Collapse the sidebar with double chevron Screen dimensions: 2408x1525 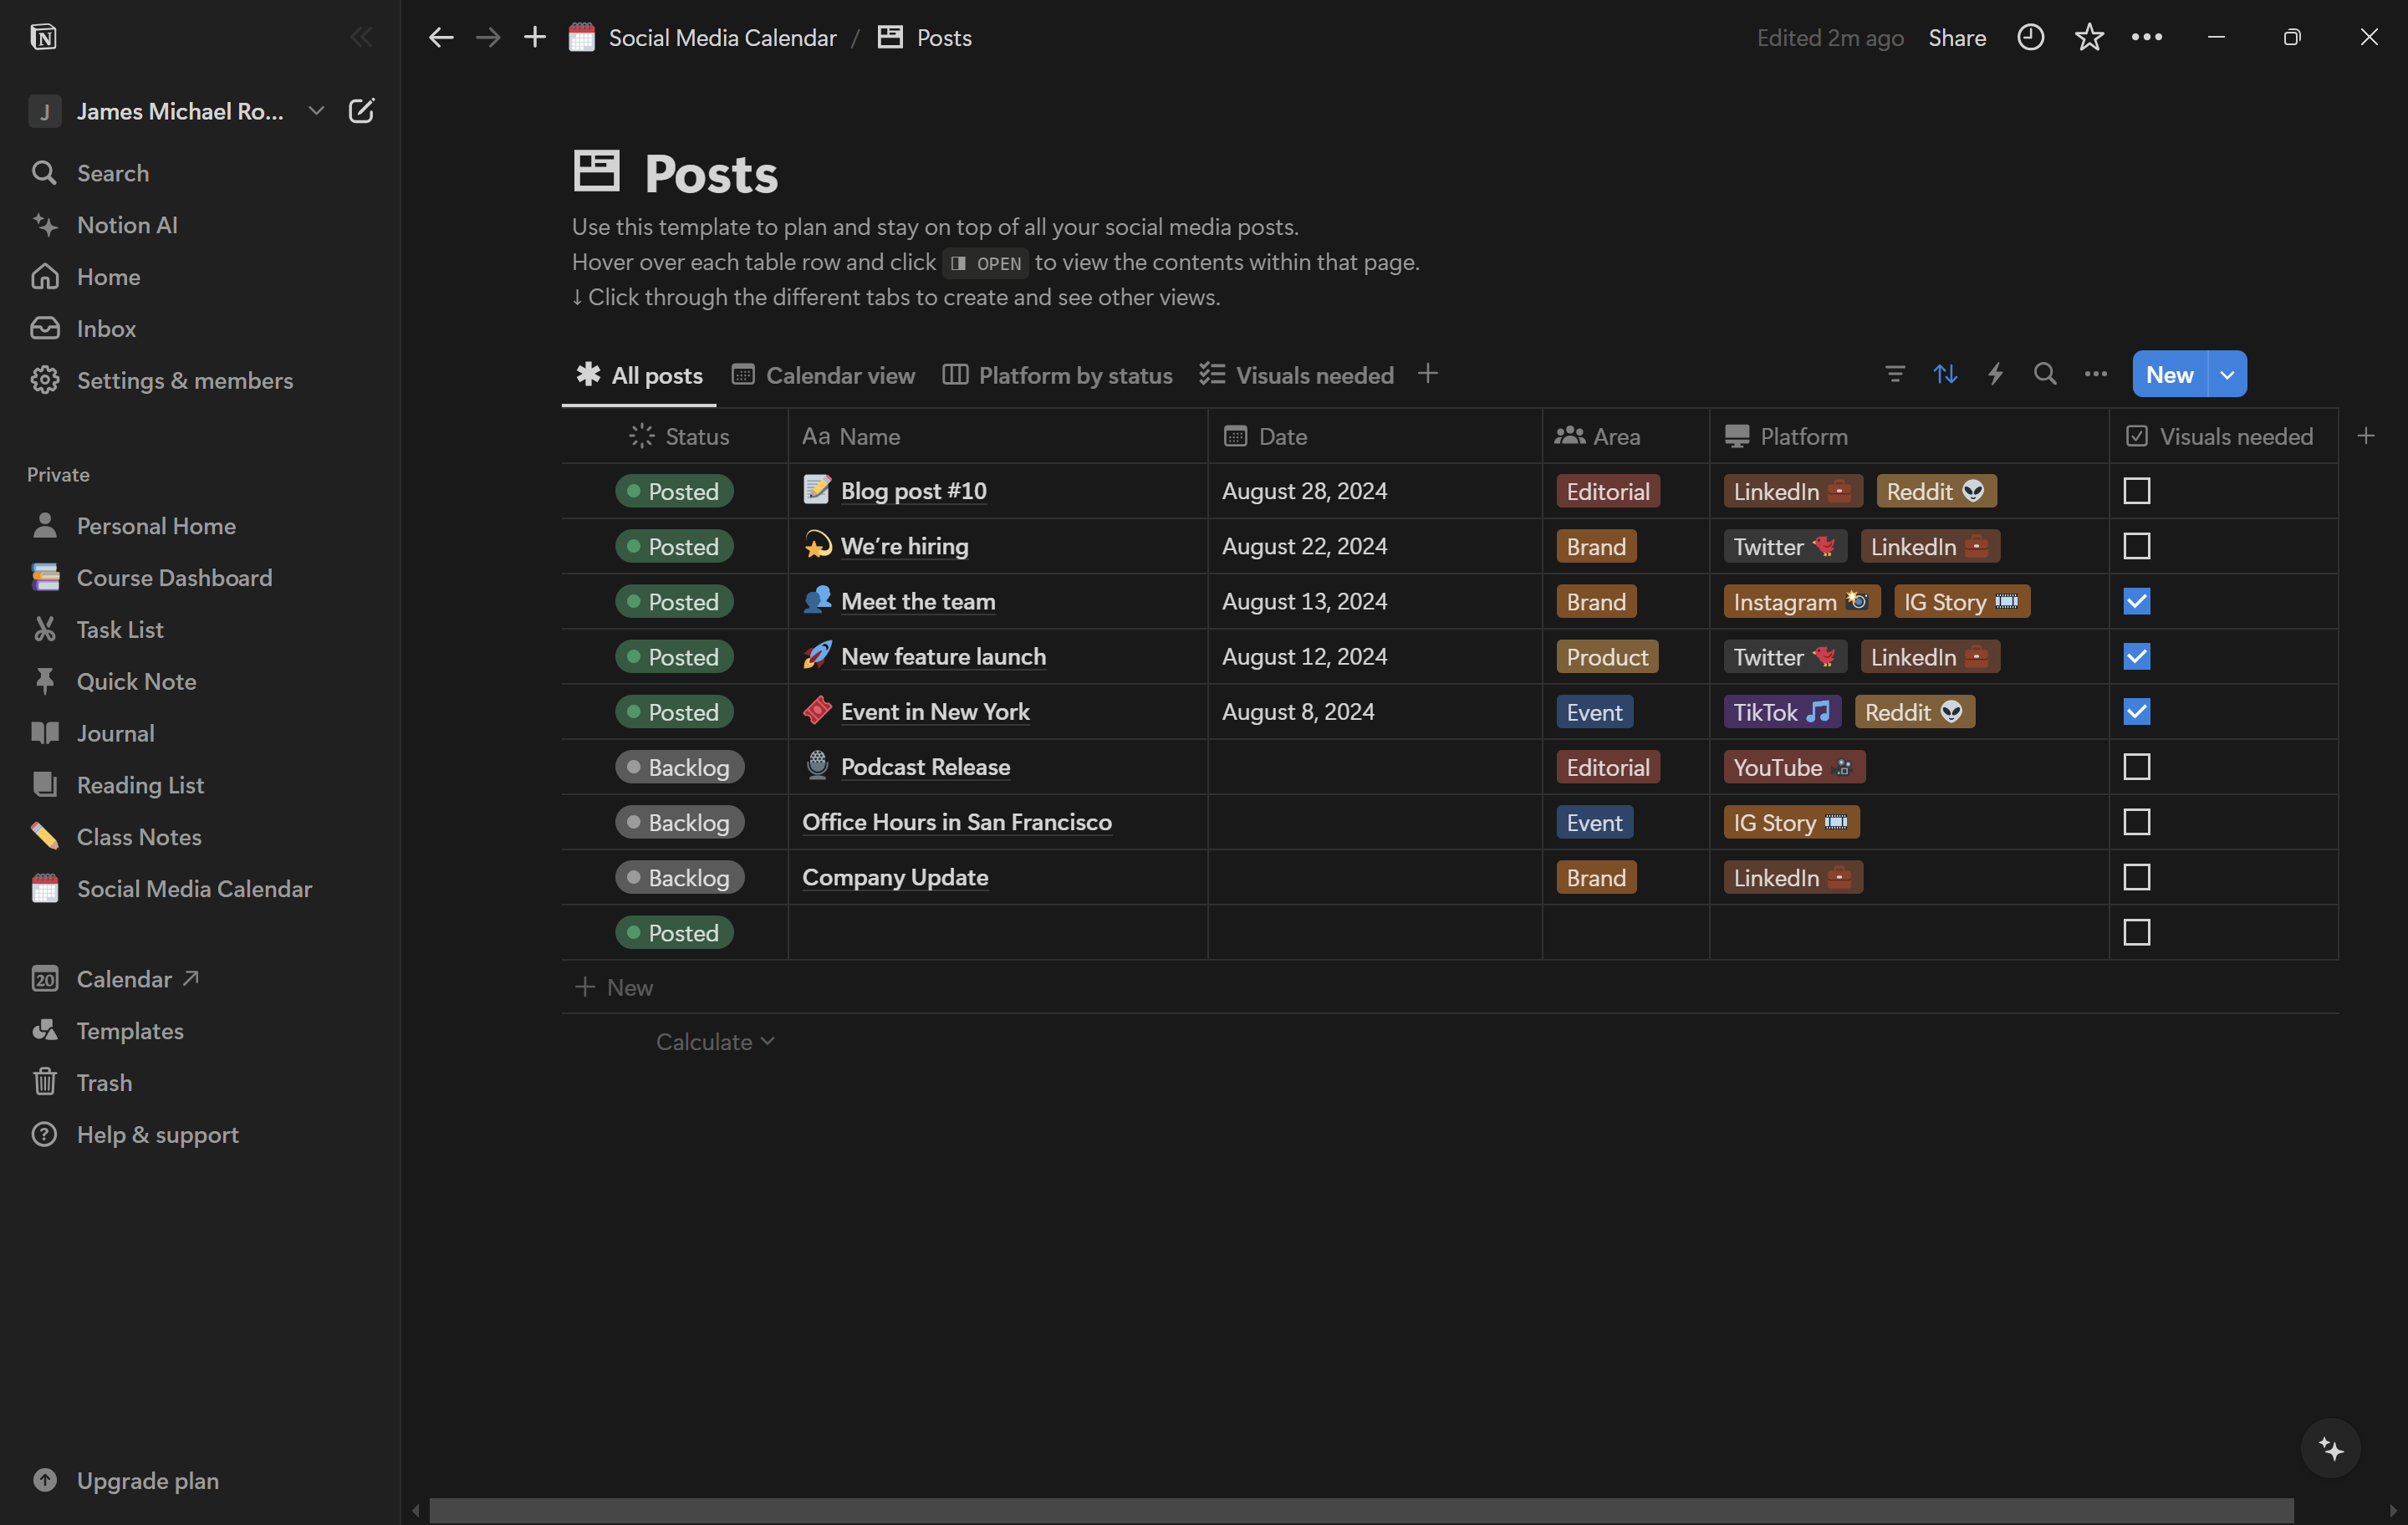[x=361, y=38]
